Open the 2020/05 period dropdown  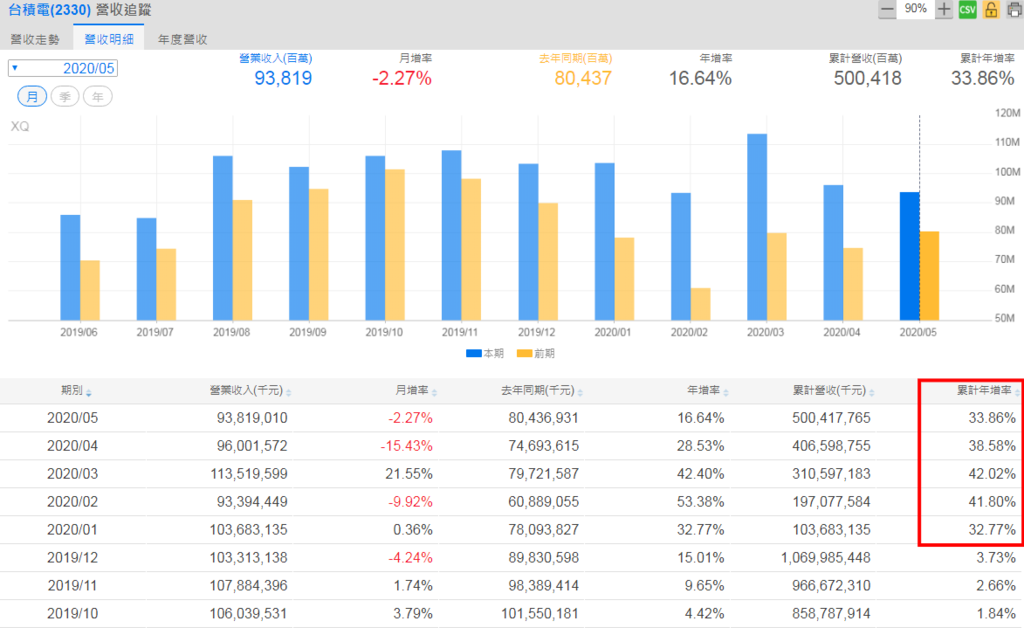63,68
